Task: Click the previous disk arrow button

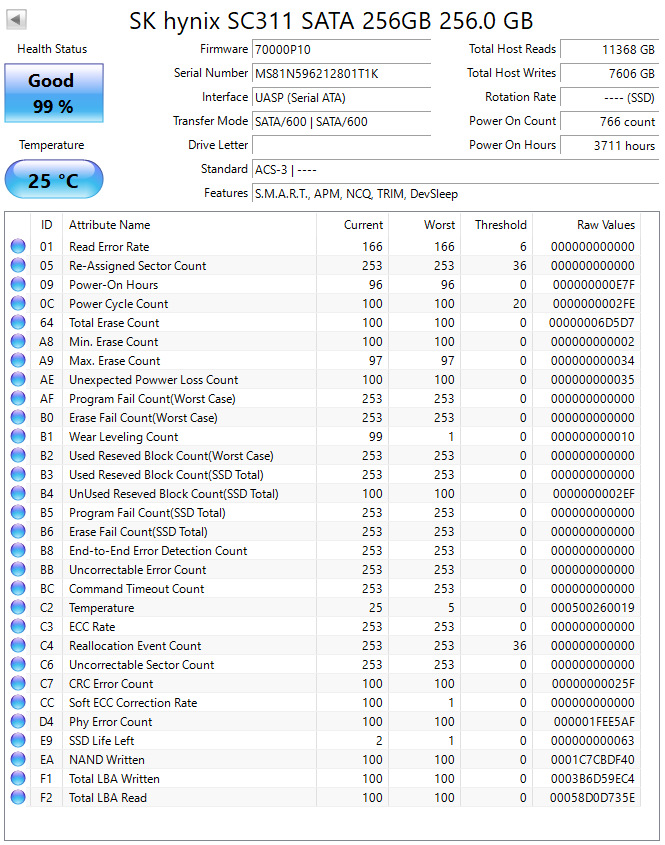Action: click(16, 20)
